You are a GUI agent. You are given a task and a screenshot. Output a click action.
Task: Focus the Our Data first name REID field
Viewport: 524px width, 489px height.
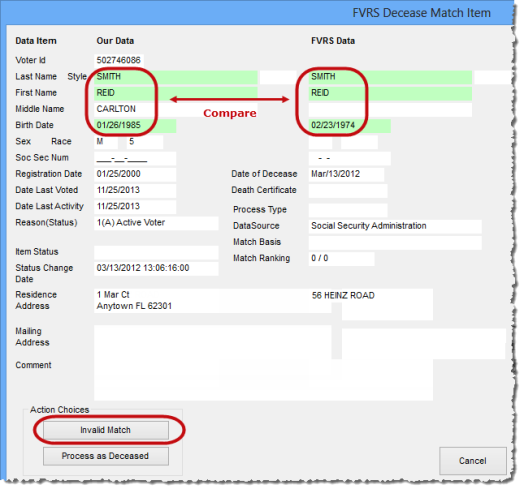[x=176, y=93]
